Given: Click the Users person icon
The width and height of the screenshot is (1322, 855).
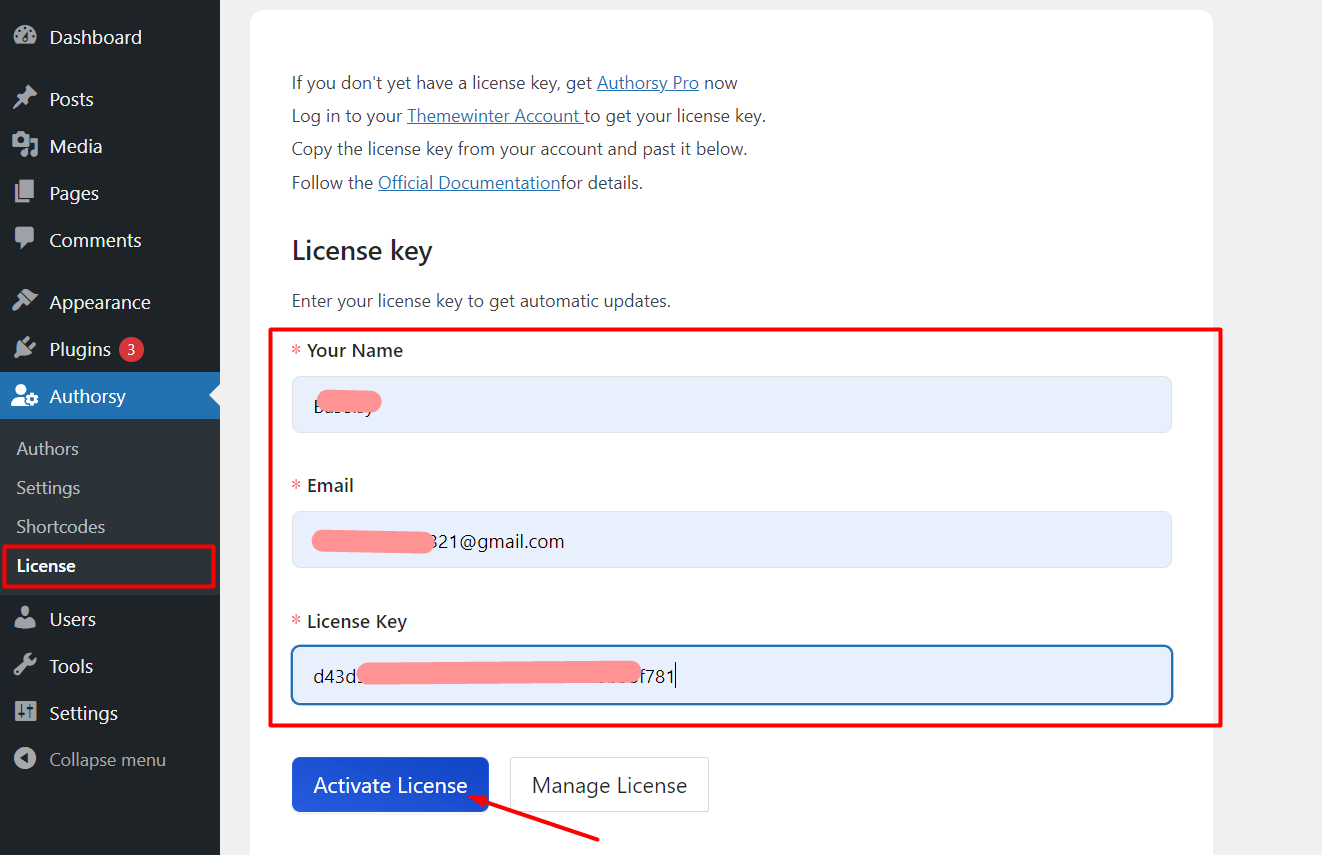Looking at the screenshot, I should tap(25, 619).
